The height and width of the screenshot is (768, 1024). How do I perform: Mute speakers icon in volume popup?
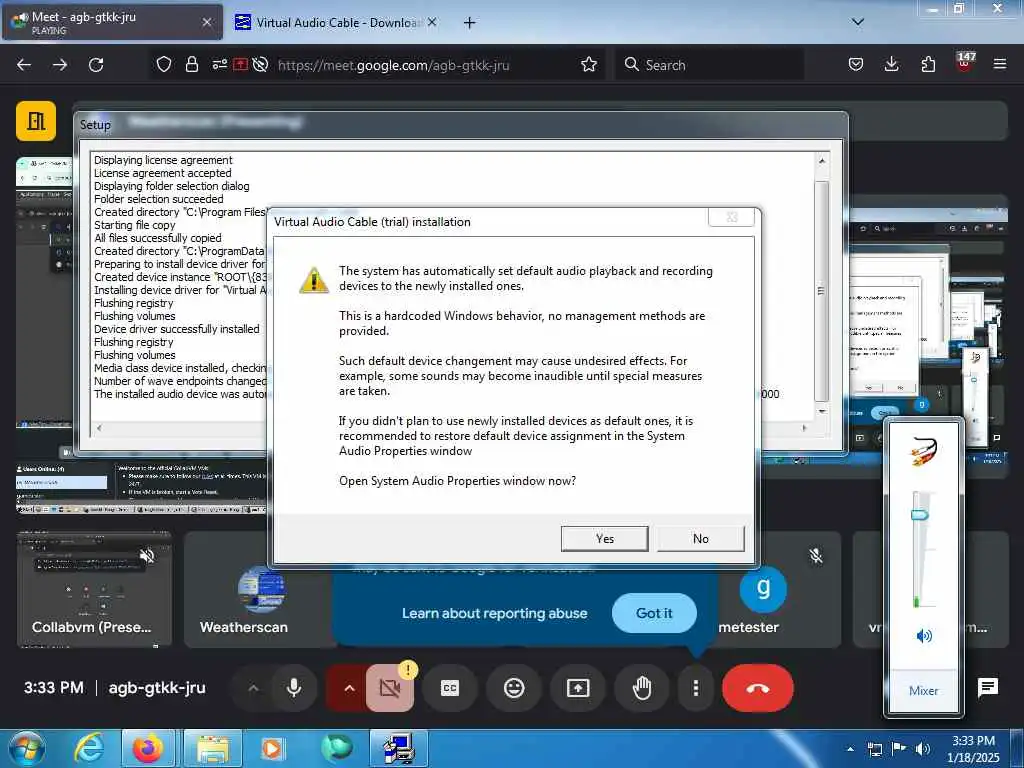923,635
